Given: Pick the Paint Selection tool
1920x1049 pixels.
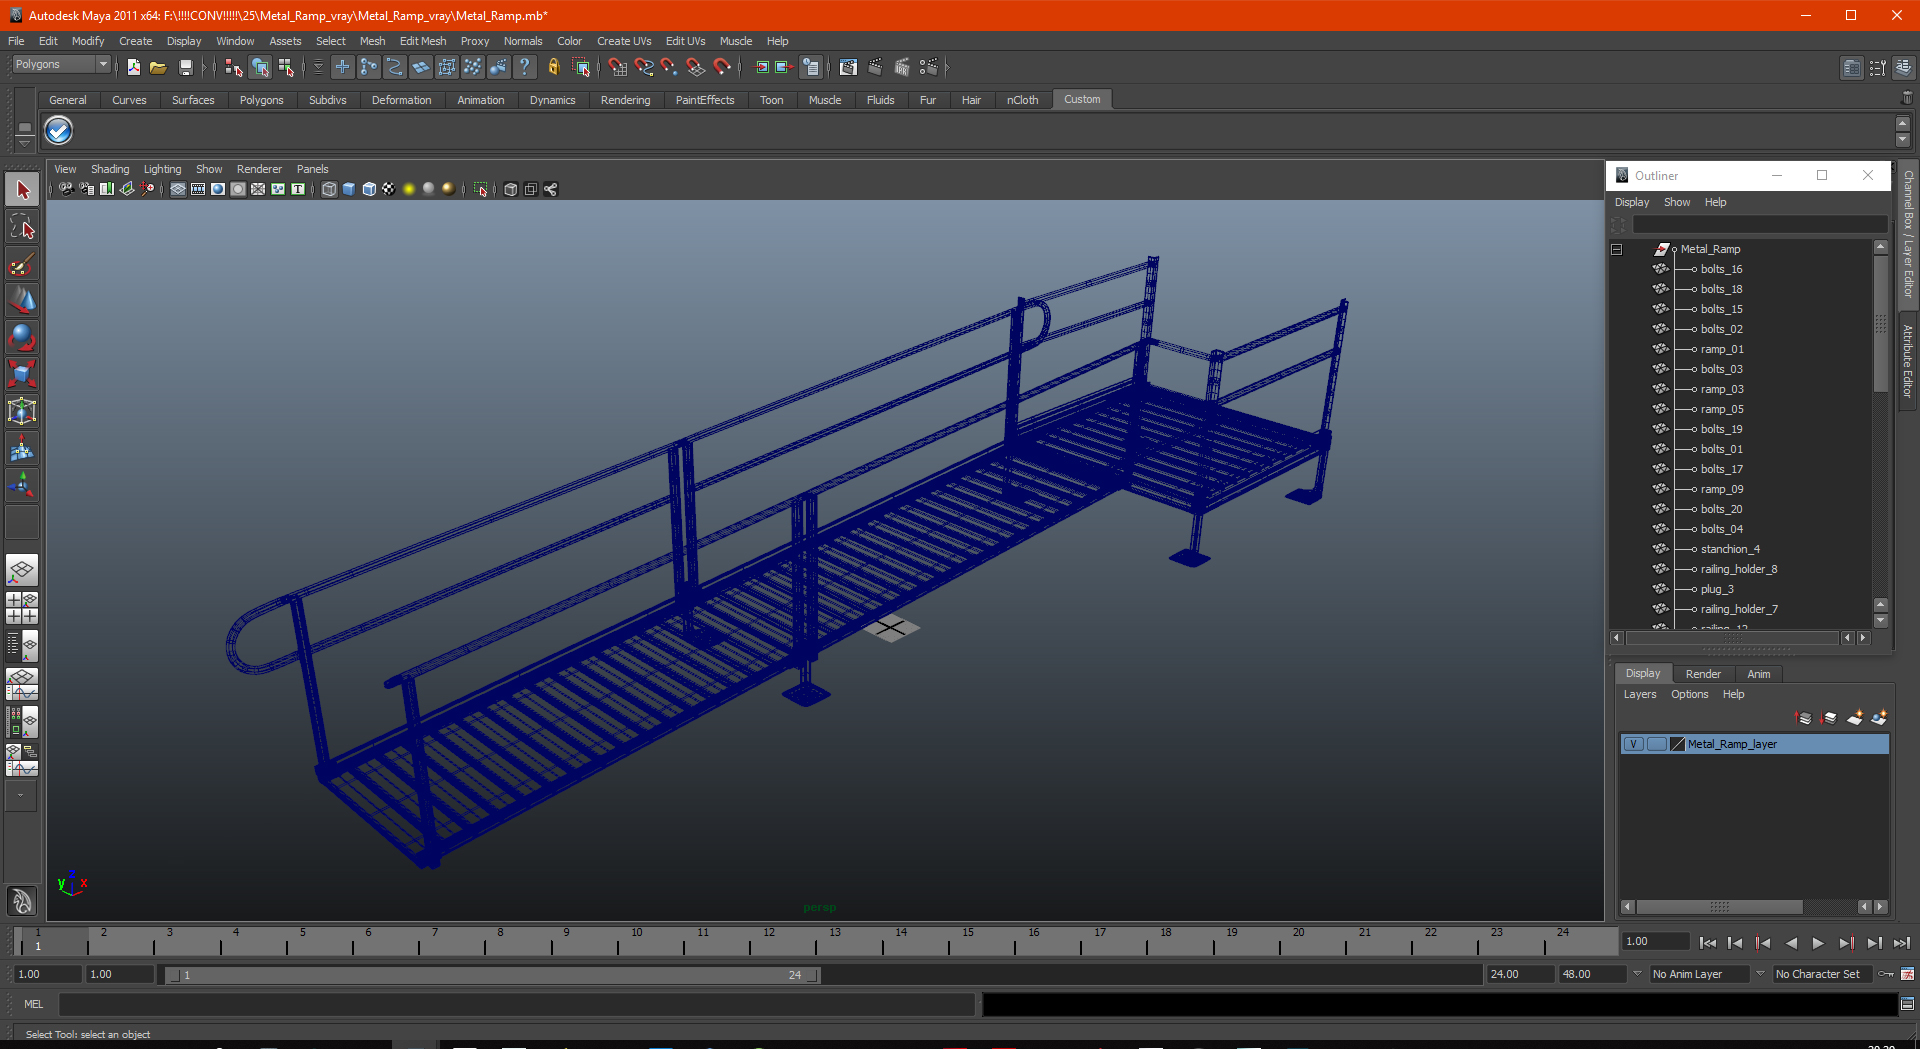Looking at the screenshot, I should click(x=22, y=264).
